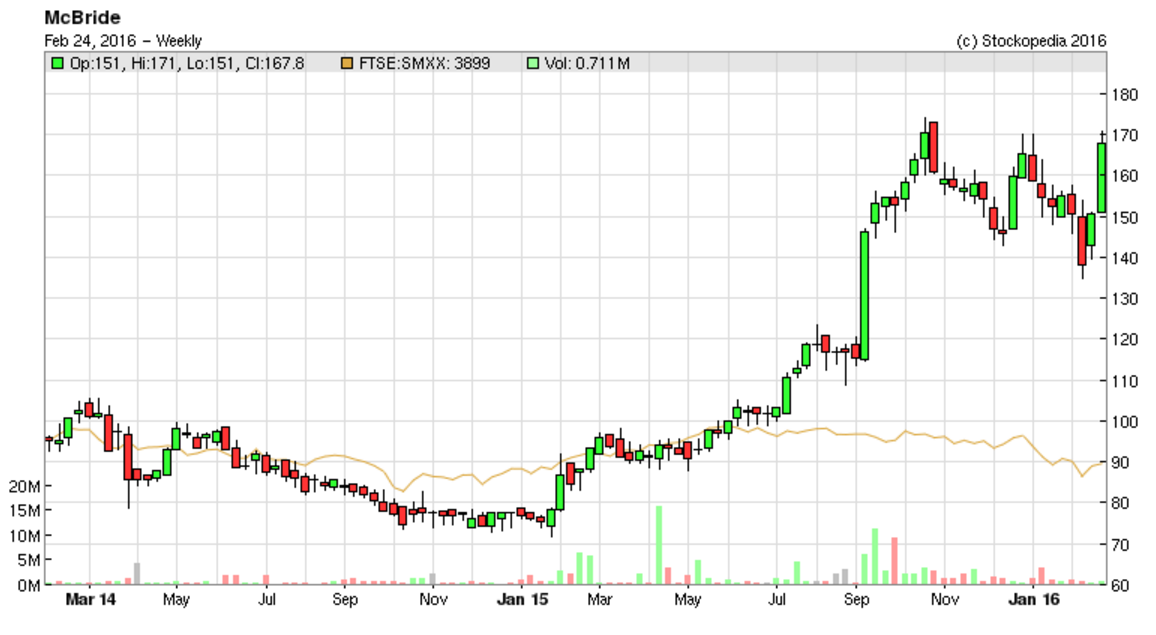Click the 'Mar 14' x-axis label
Viewport: 1156px width, 635px height.
click(90, 600)
